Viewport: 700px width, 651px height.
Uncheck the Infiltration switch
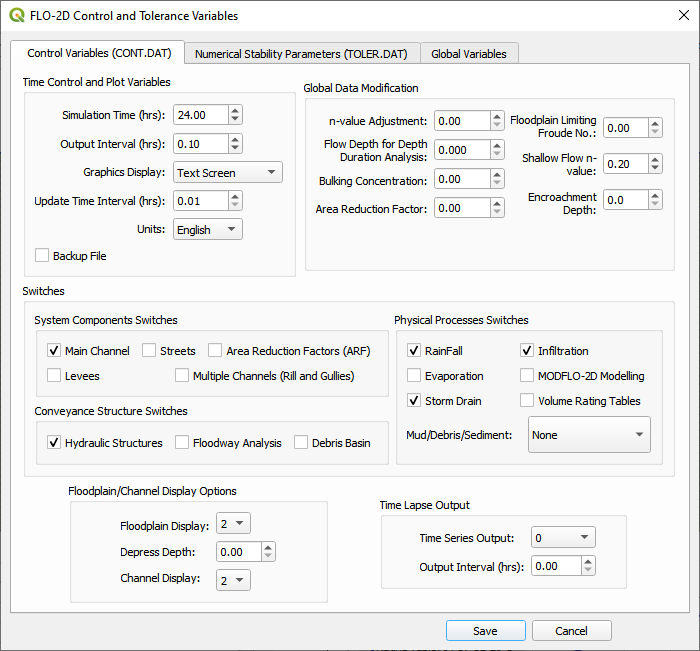(527, 351)
